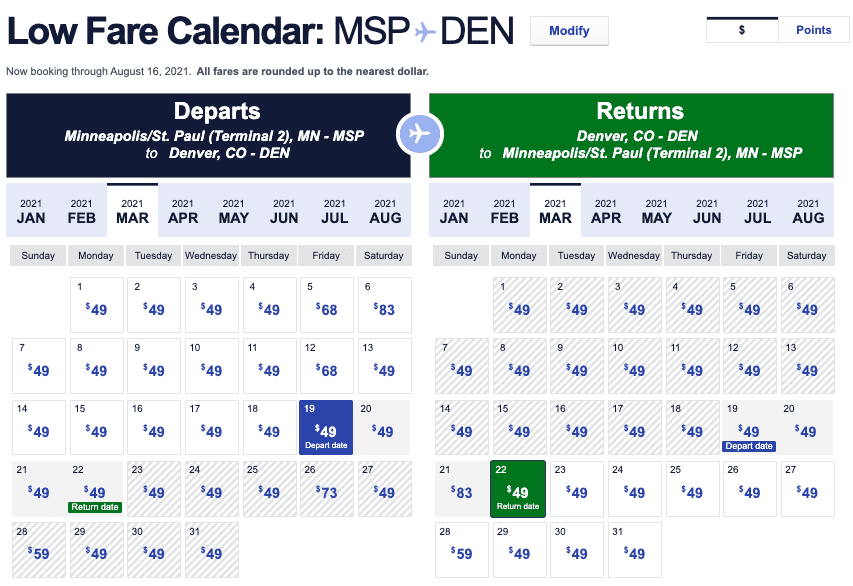Click the airplane swap icon between calendars
Image resolution: width=853 pixels, height=586 pixels.
click(x=420, y=133)
